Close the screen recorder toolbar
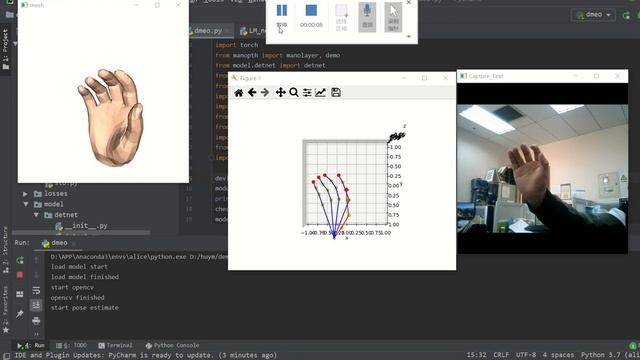640x360 pixels. (409, 2)
